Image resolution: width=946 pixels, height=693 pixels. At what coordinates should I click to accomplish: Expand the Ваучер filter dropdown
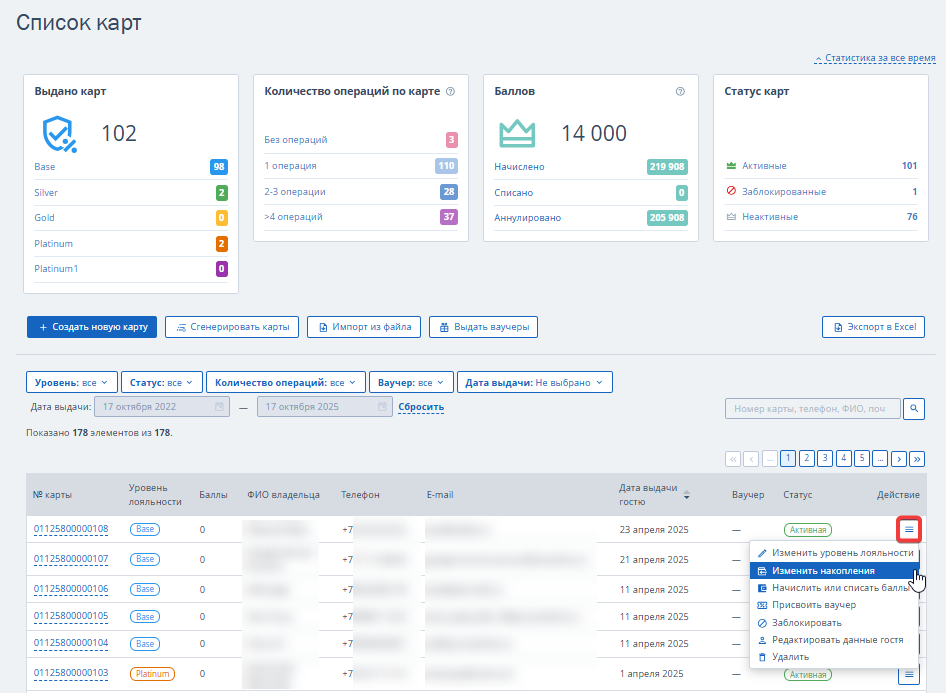[410, 382]
